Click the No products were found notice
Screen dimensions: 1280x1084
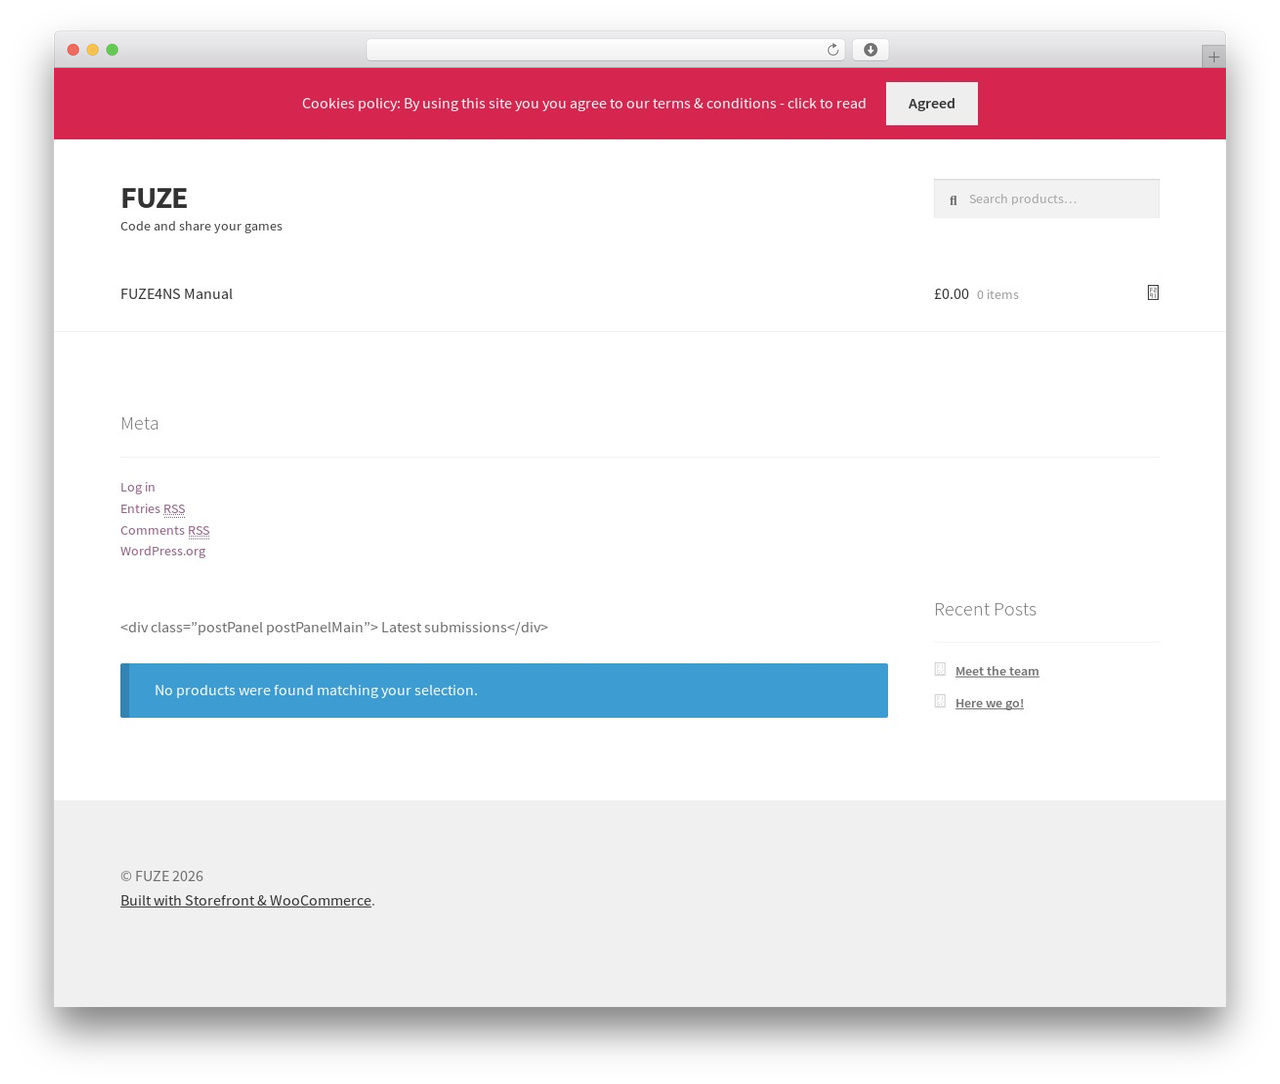pyautogui.click(x=504, y=690)
